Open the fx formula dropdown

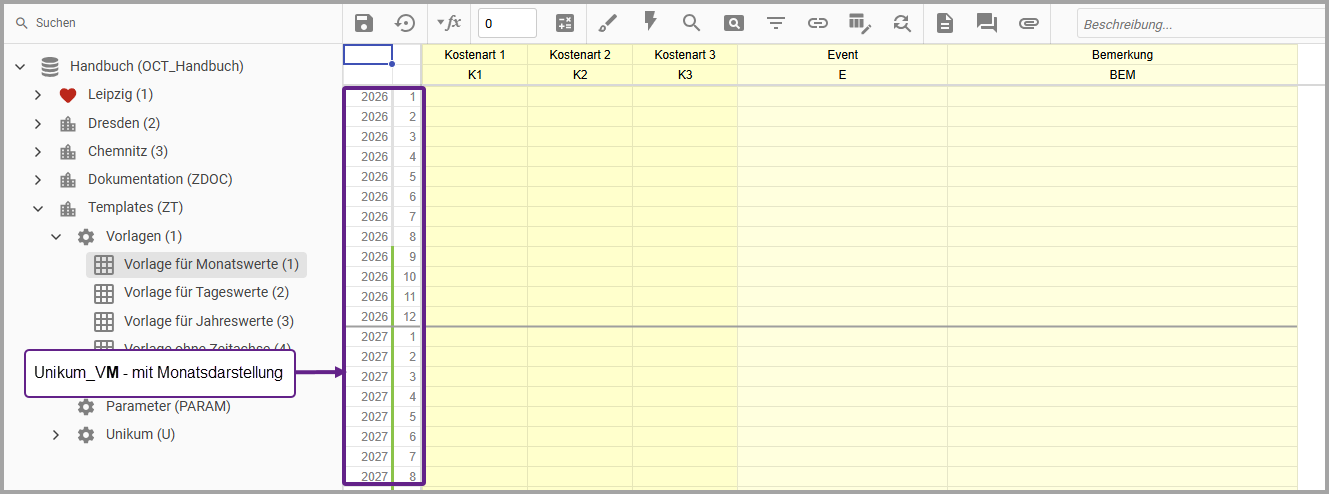point(449,22)
